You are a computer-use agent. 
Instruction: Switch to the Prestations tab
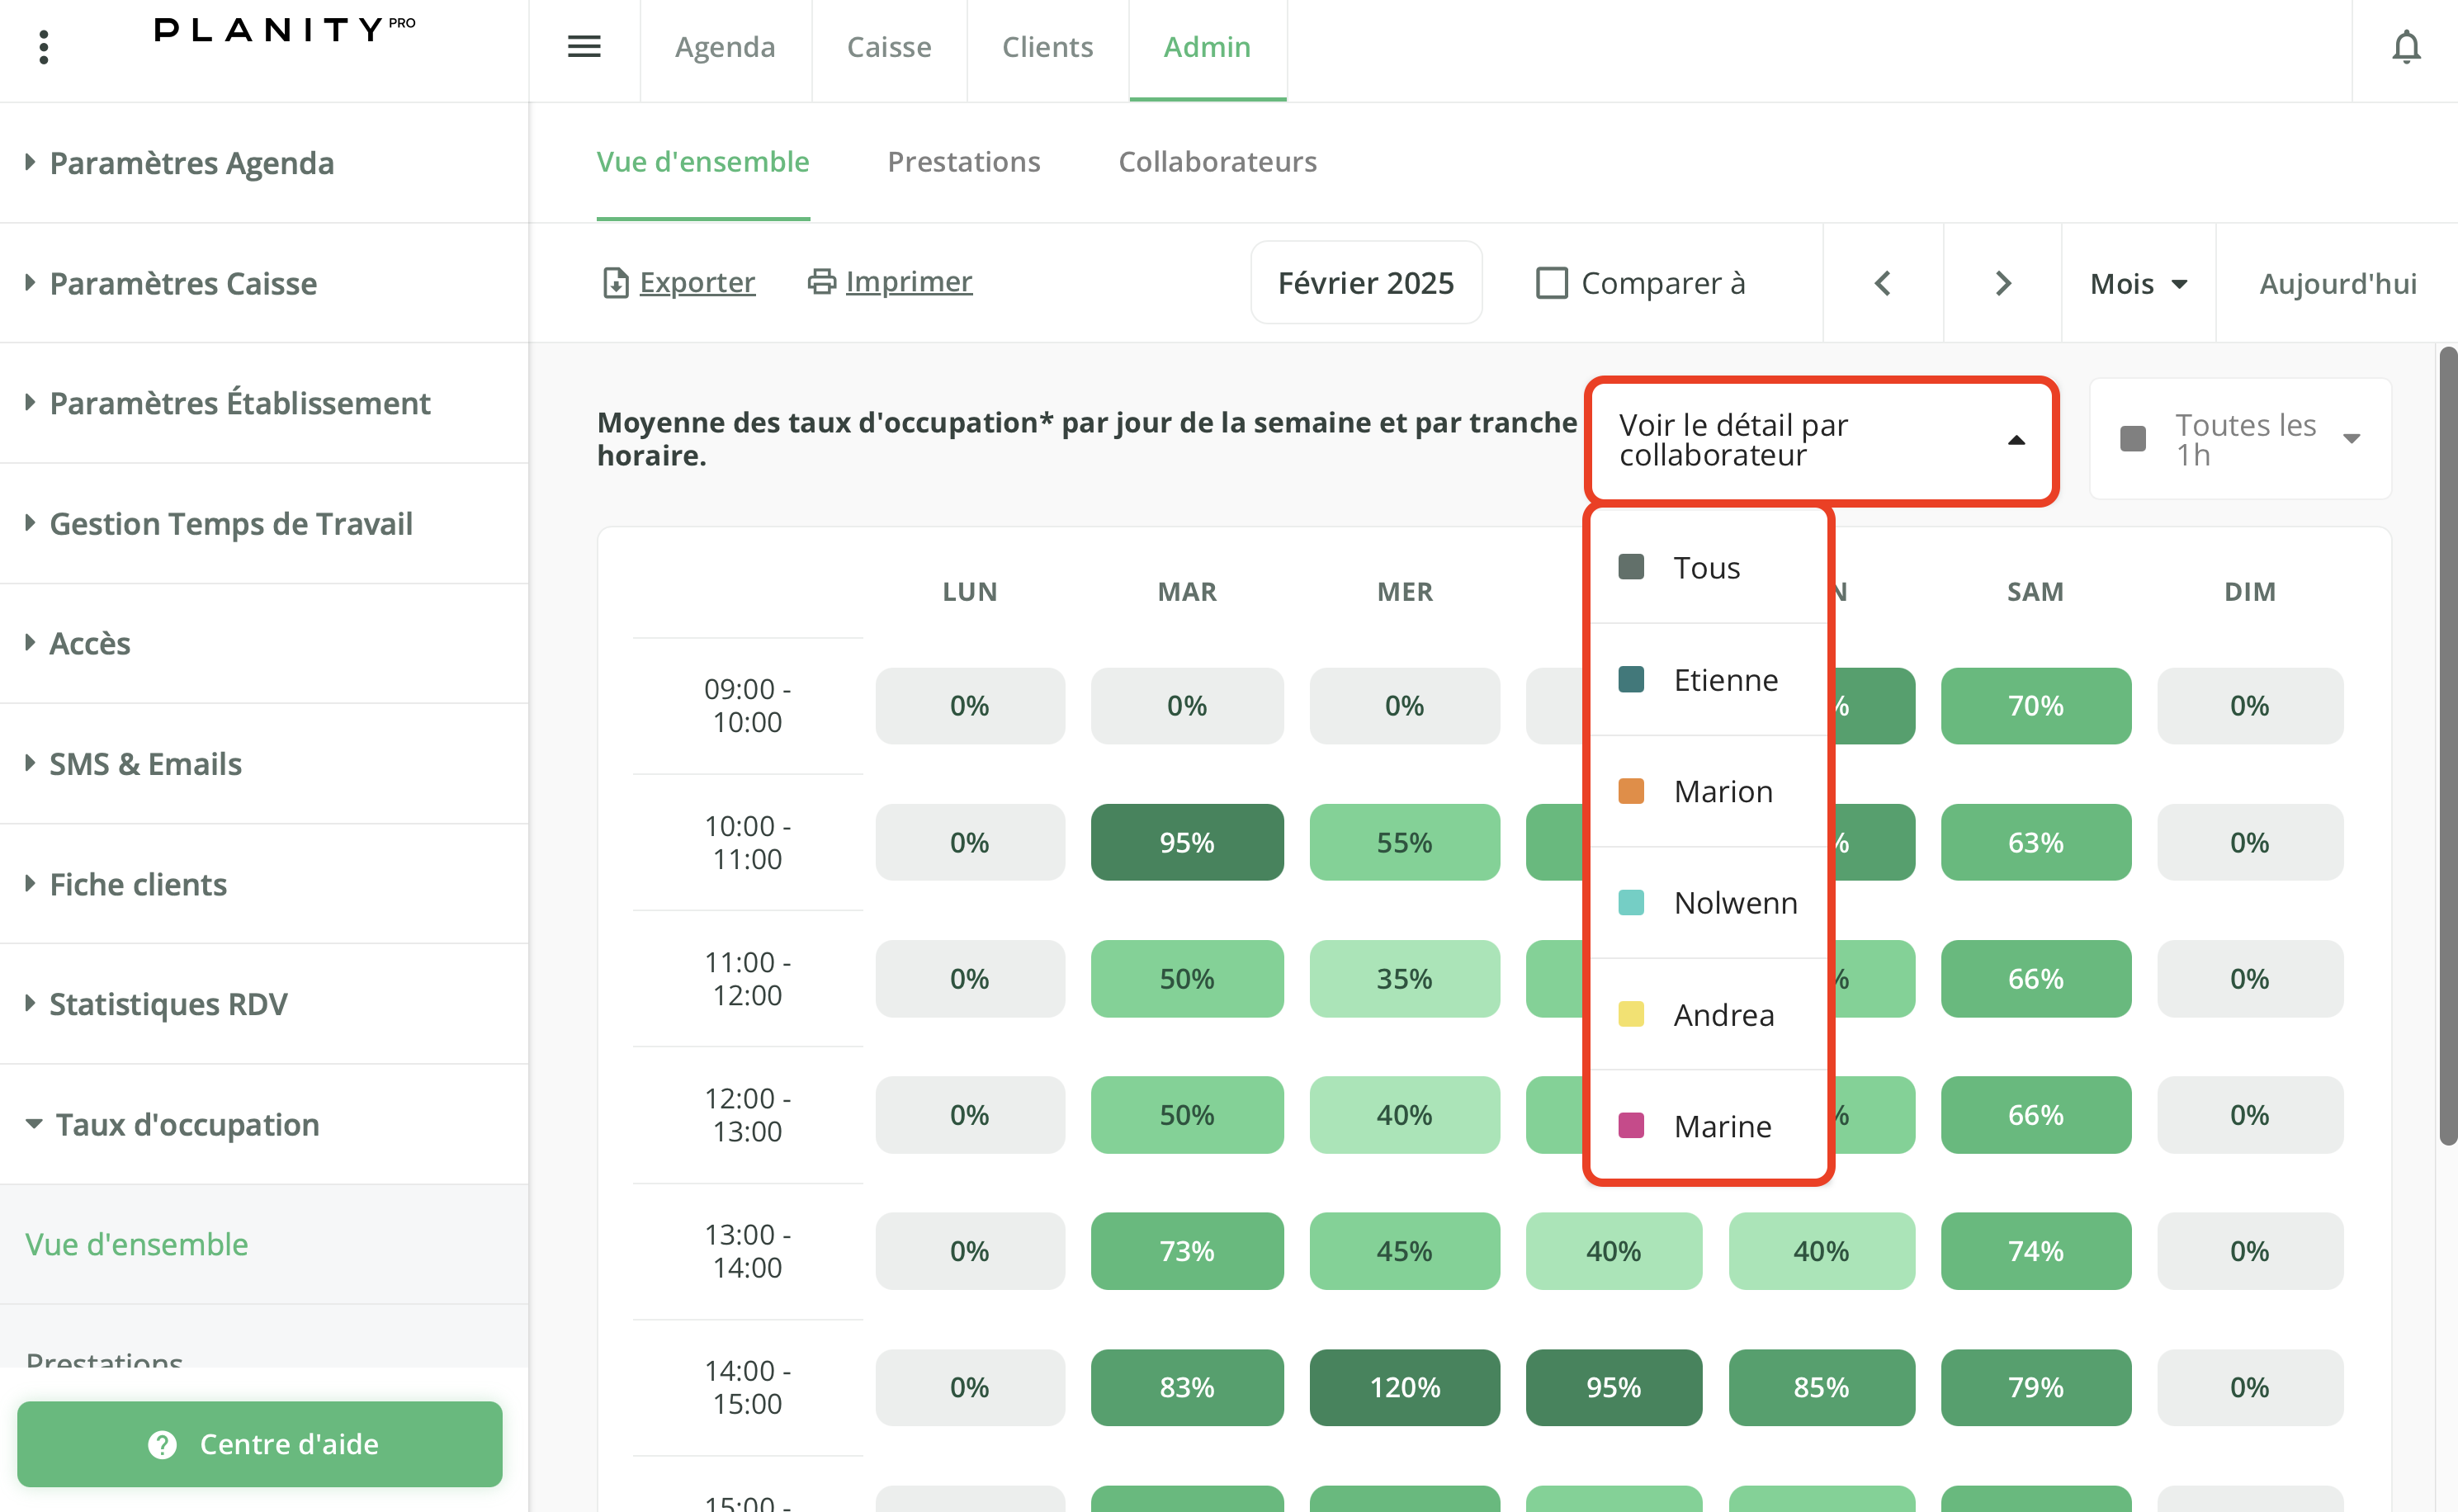(963, 162)
